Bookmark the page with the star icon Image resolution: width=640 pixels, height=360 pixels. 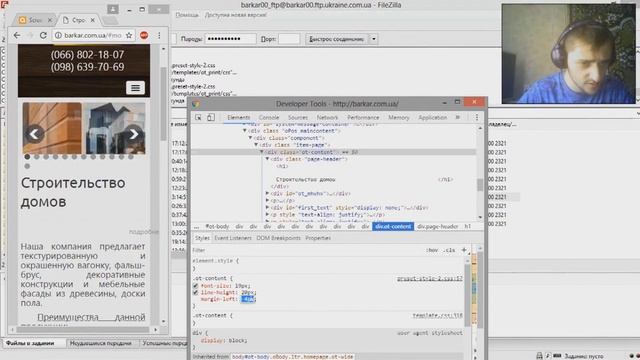[x=129, y=36]
